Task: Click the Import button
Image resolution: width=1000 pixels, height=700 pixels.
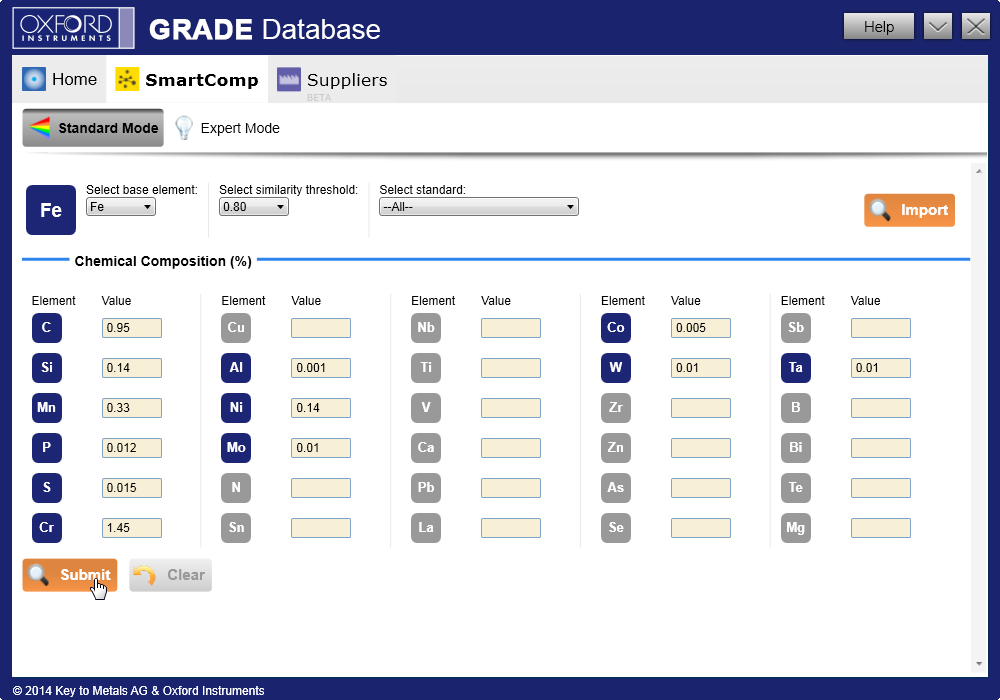Action: (x=909, y=210)
